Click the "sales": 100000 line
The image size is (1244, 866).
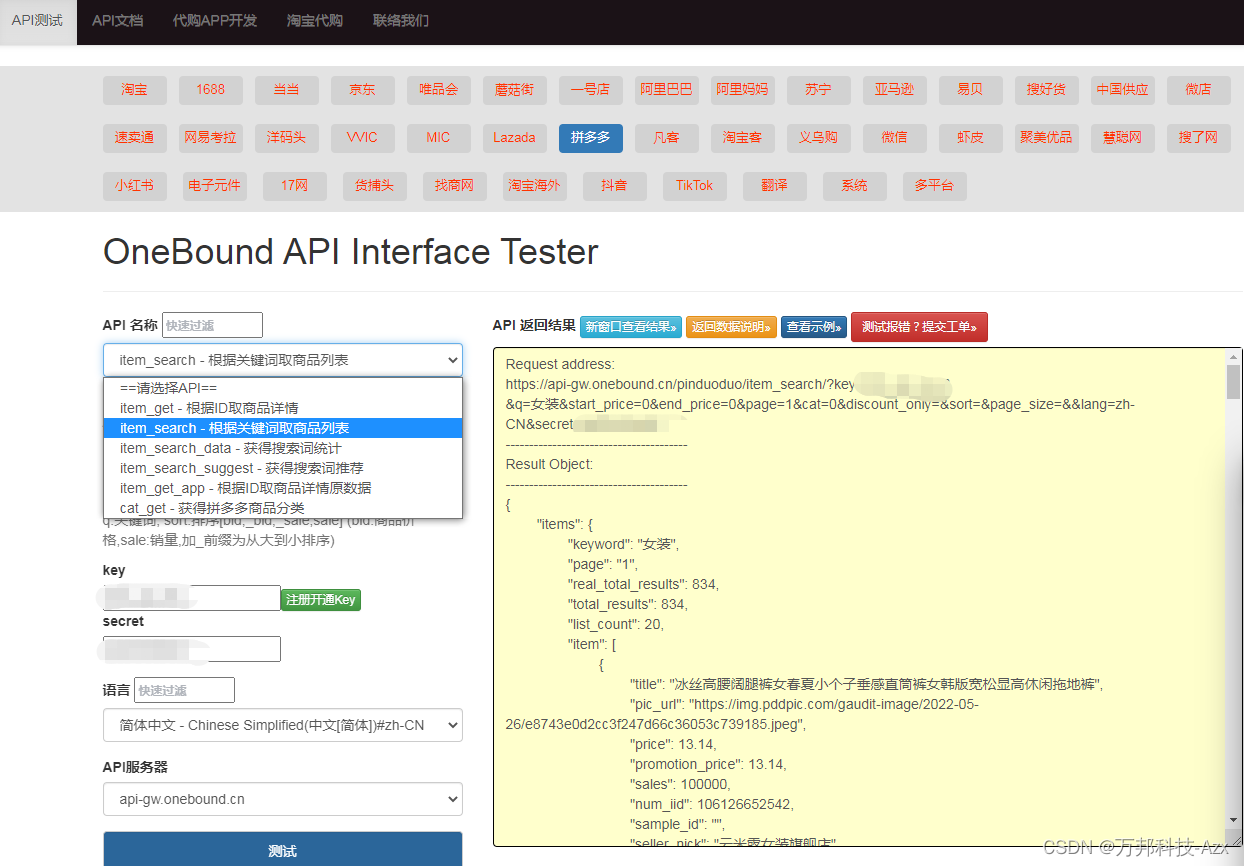click(679, 784)
